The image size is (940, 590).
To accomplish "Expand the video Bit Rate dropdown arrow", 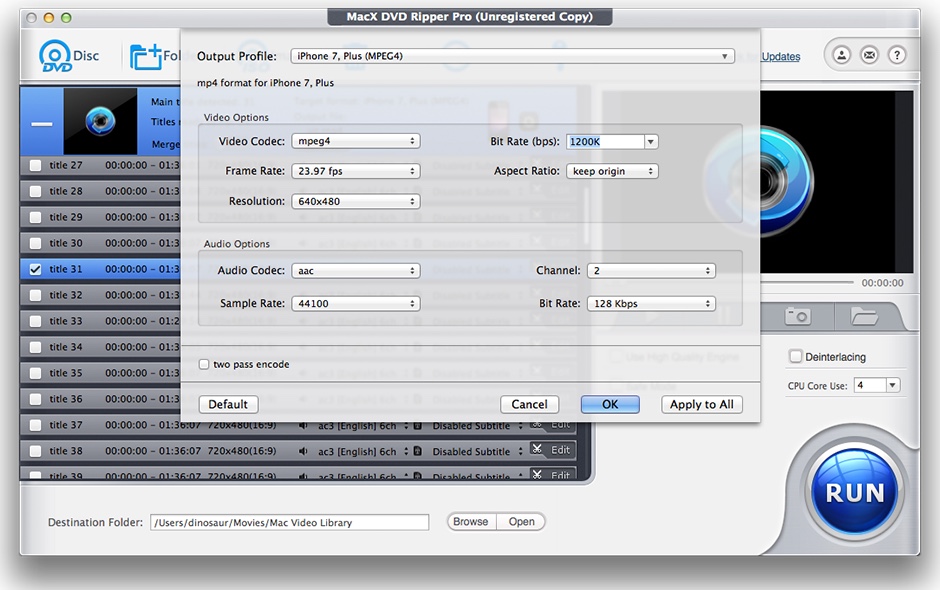I will point(650,142).
